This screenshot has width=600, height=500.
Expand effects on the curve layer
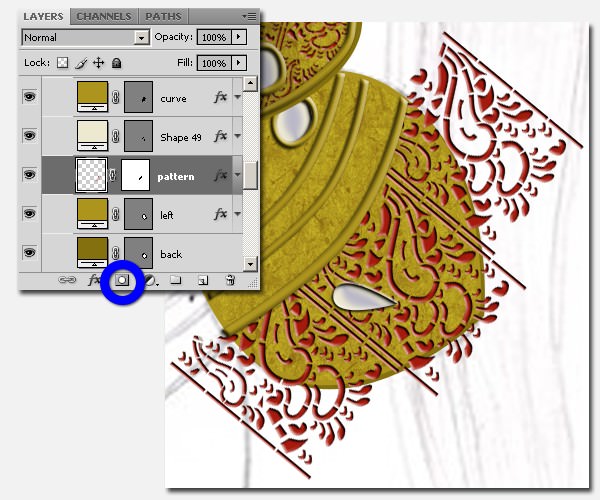pos(237,97)
